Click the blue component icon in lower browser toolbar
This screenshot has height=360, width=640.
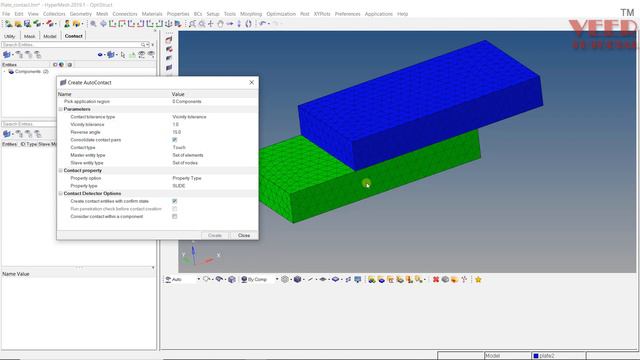click(x=7, y=134)
